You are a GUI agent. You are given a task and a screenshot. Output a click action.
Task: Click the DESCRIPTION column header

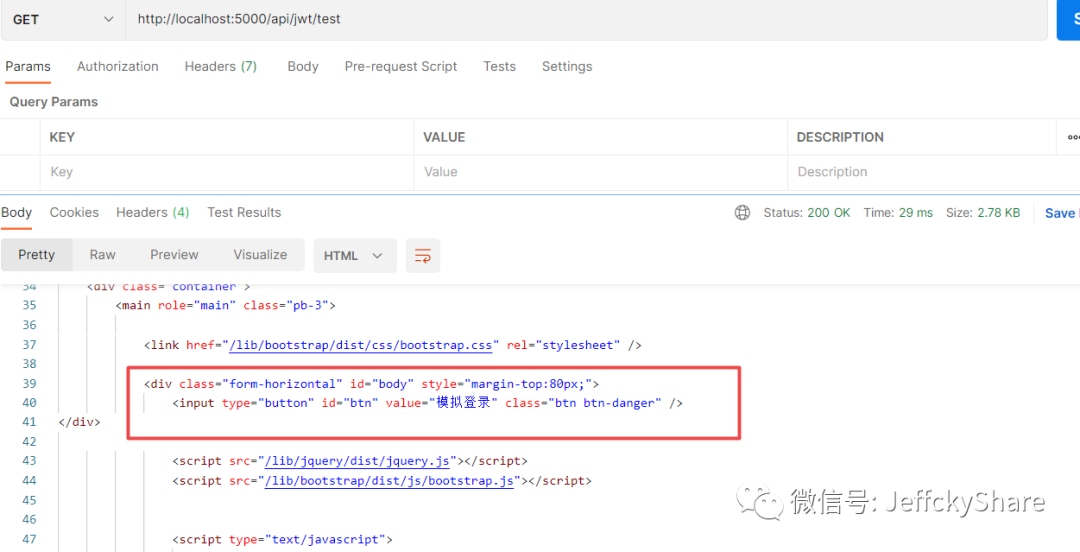pos(840,137)
